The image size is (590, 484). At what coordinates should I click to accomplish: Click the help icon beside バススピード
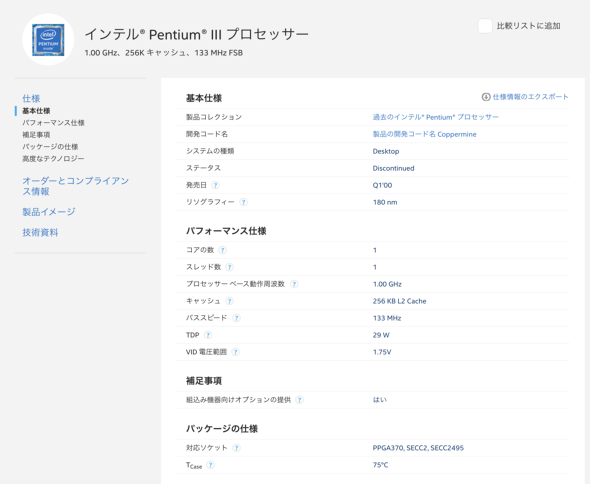coord(236,318)
